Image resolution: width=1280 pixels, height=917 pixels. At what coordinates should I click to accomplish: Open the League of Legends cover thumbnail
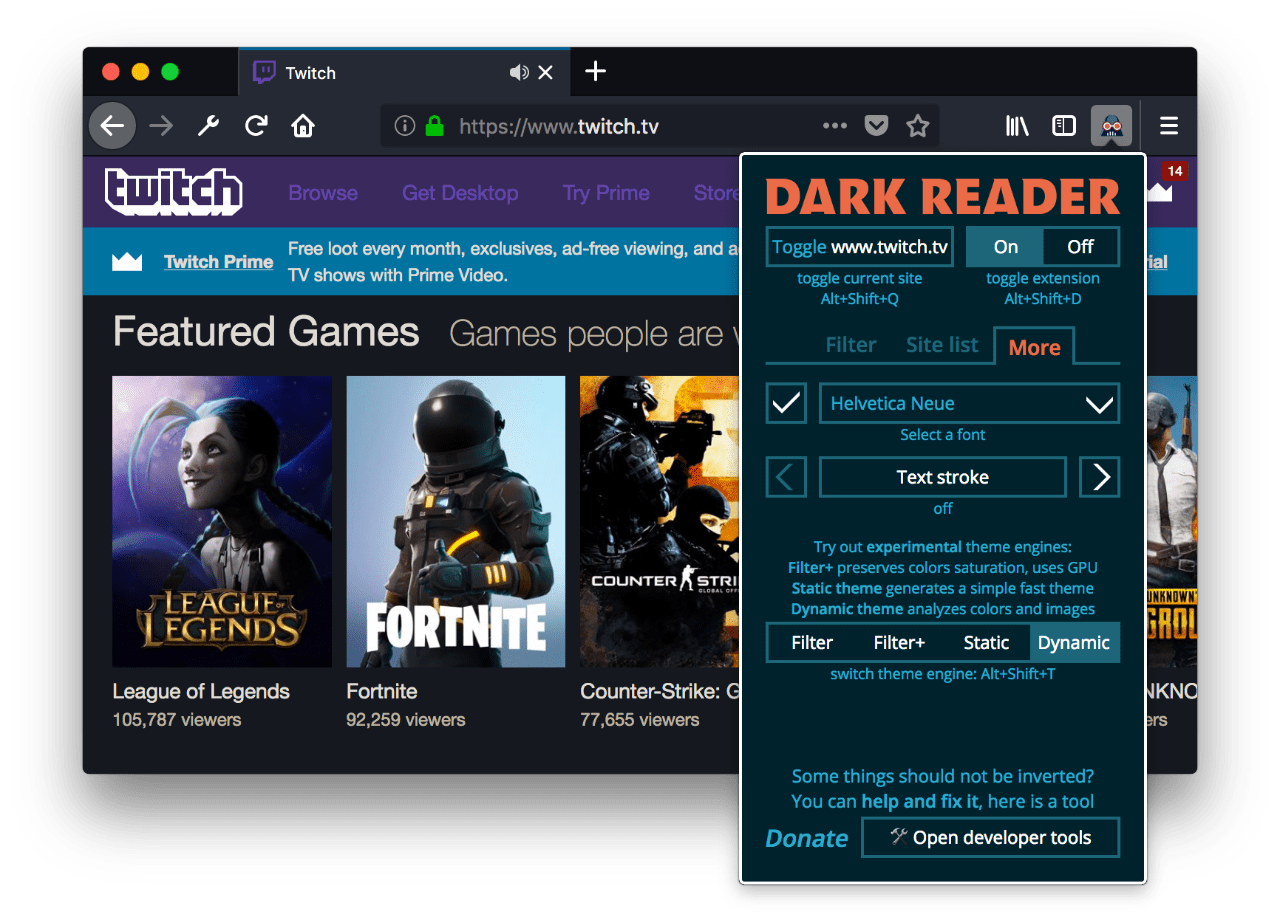pos(222,522)
